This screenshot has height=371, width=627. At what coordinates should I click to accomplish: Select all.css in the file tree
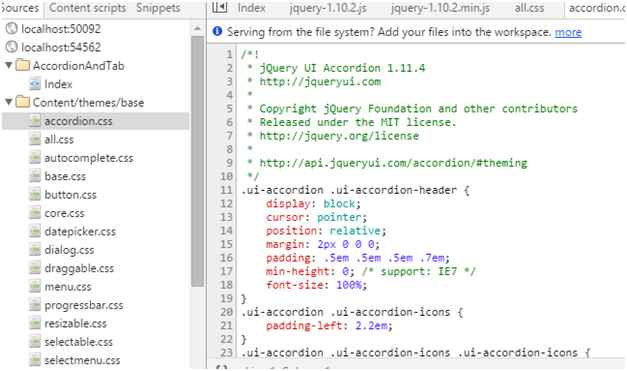[x=59, y=139]
